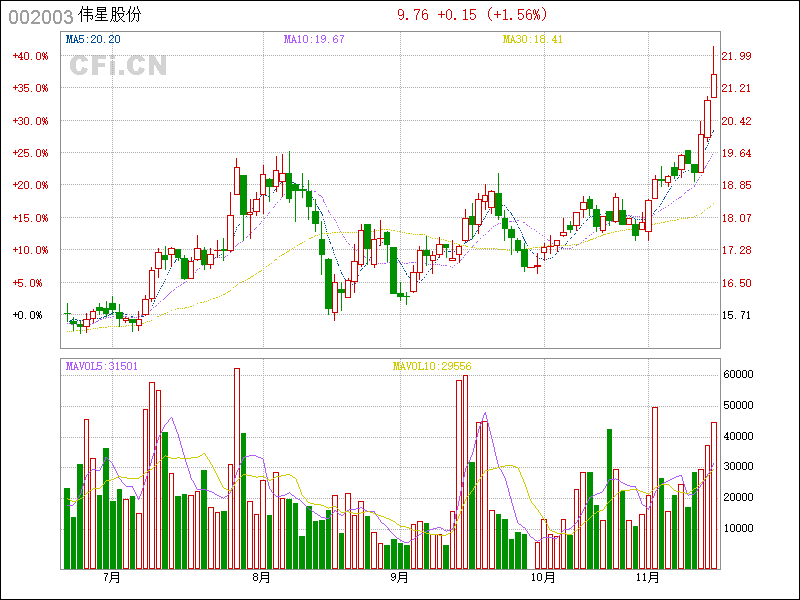Click the current price 9.76
This screenshot has height=600, width=800.
[413, 15]
